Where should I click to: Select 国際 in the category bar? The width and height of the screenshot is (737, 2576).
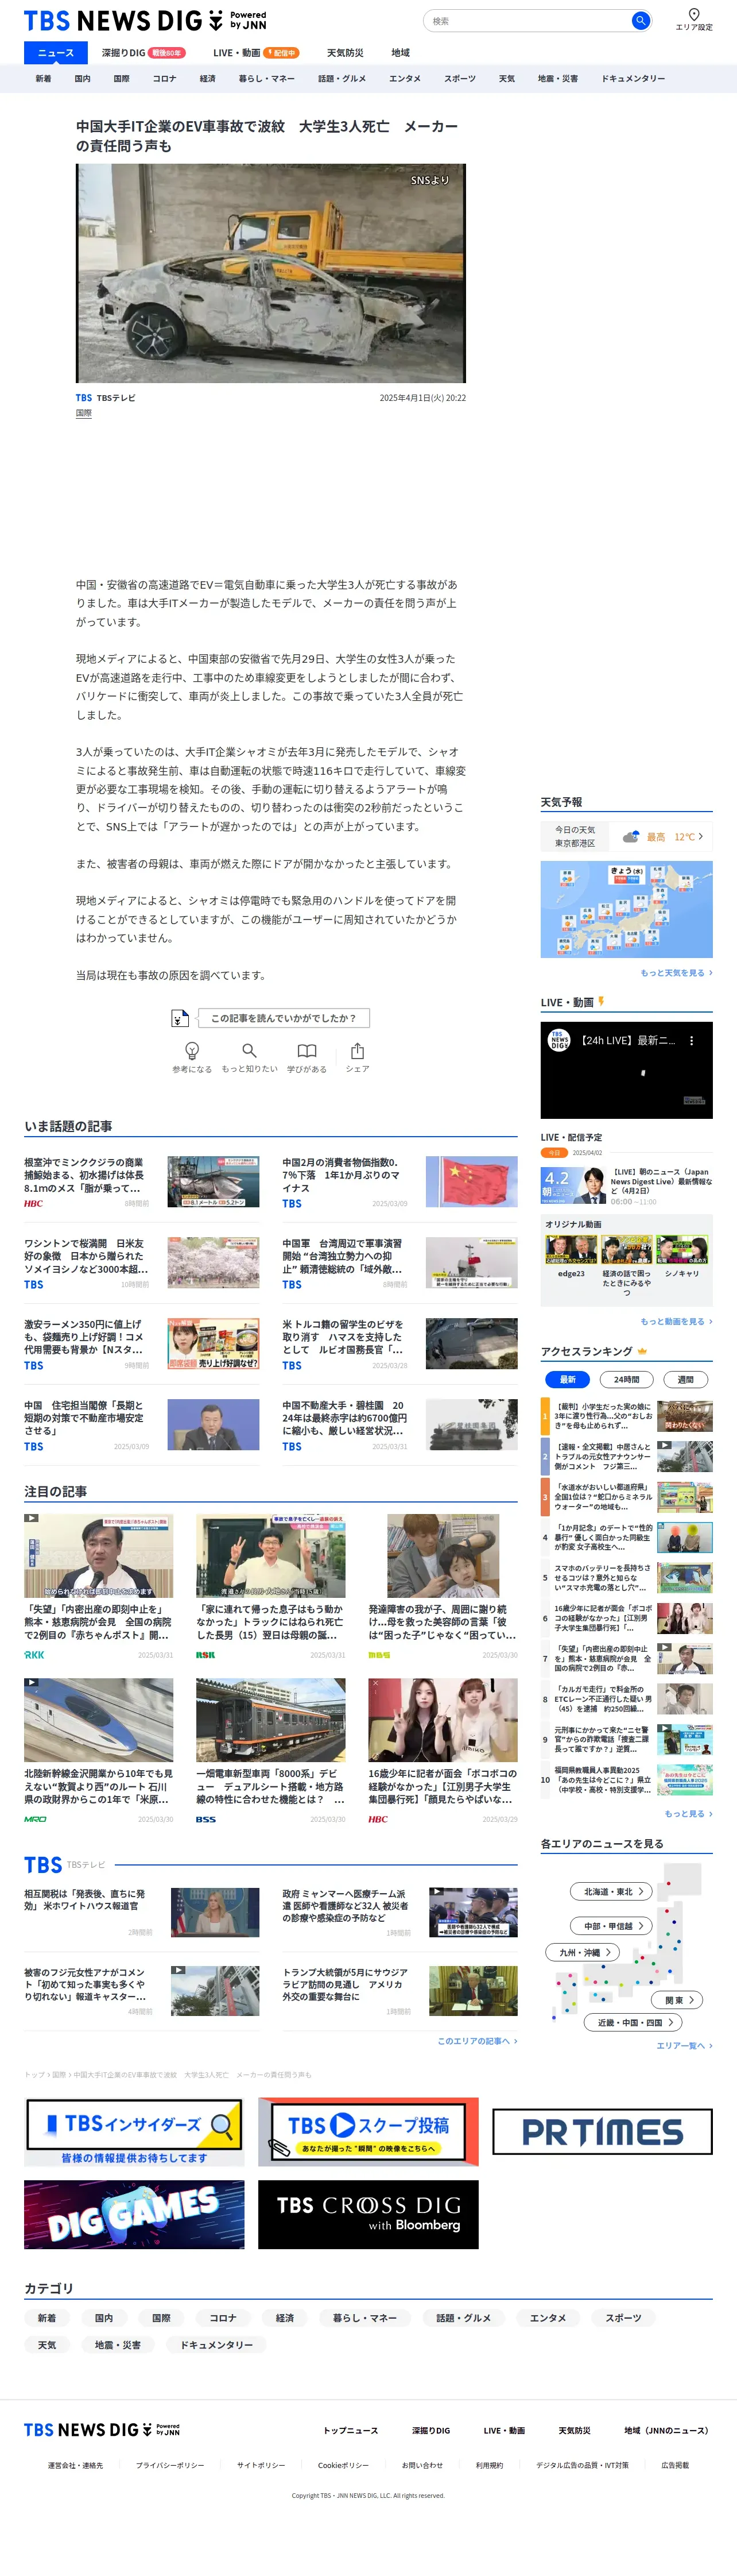tap(121, 78)
